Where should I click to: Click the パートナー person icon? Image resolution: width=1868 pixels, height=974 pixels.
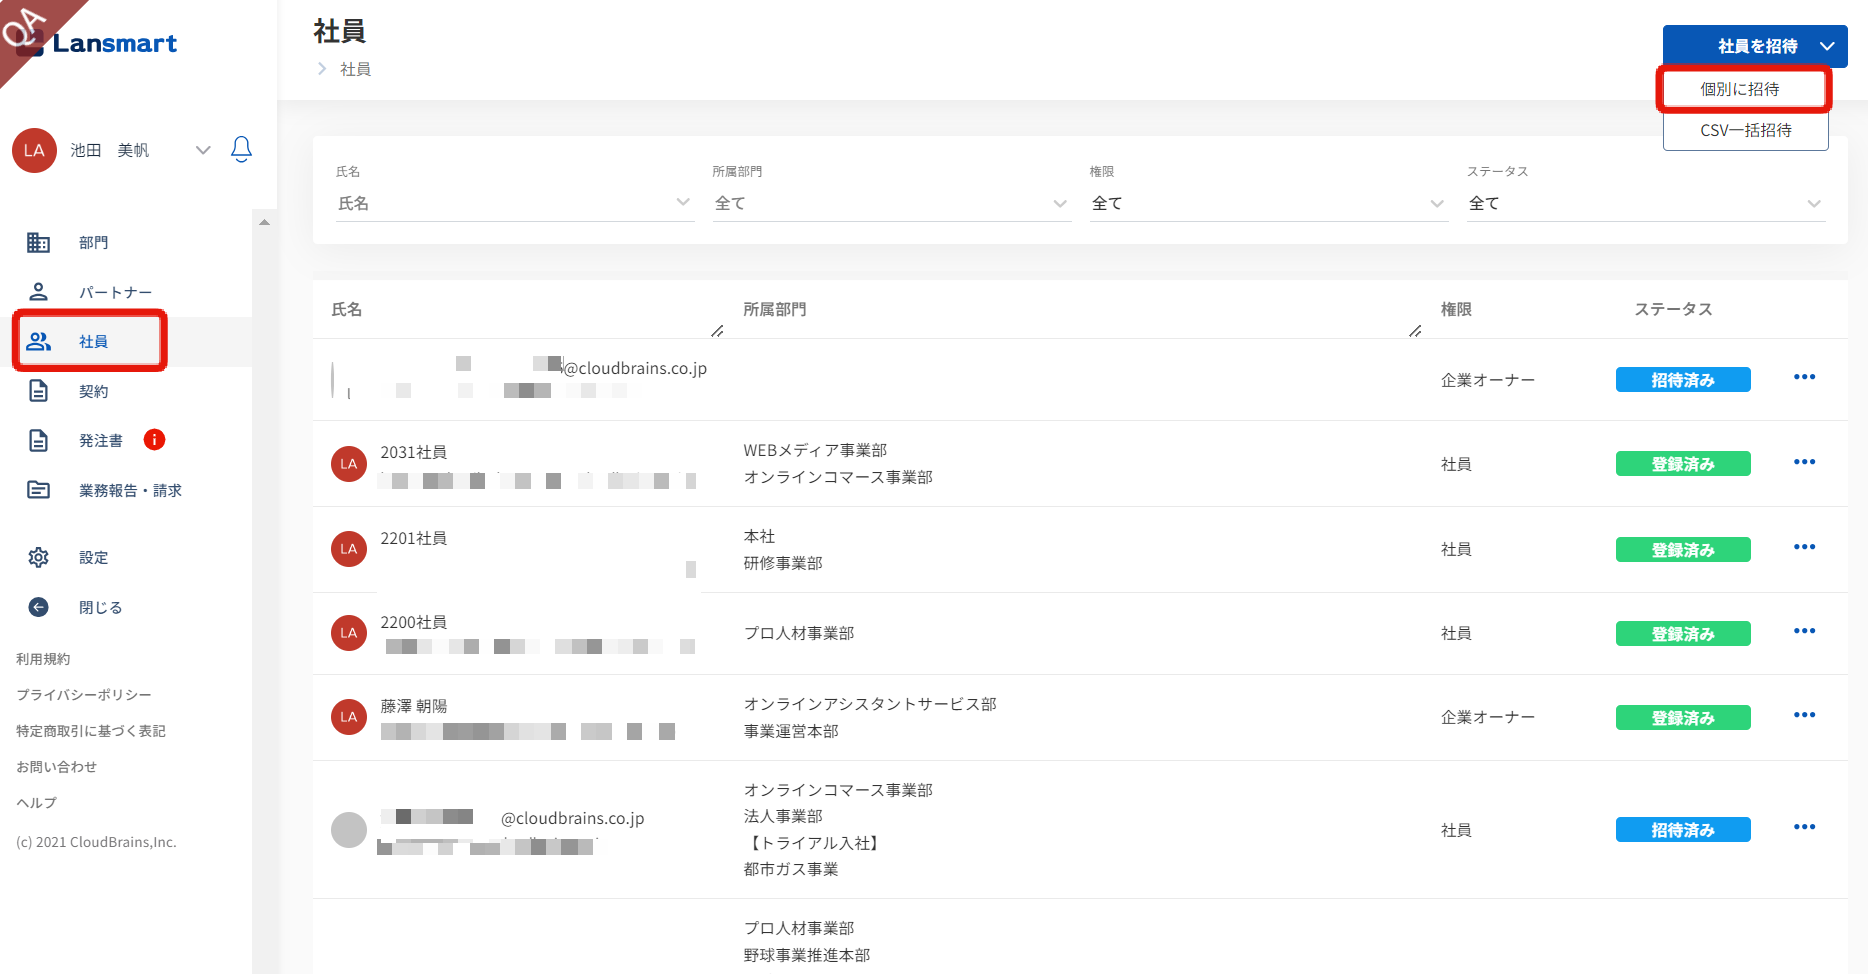point(38,292)
